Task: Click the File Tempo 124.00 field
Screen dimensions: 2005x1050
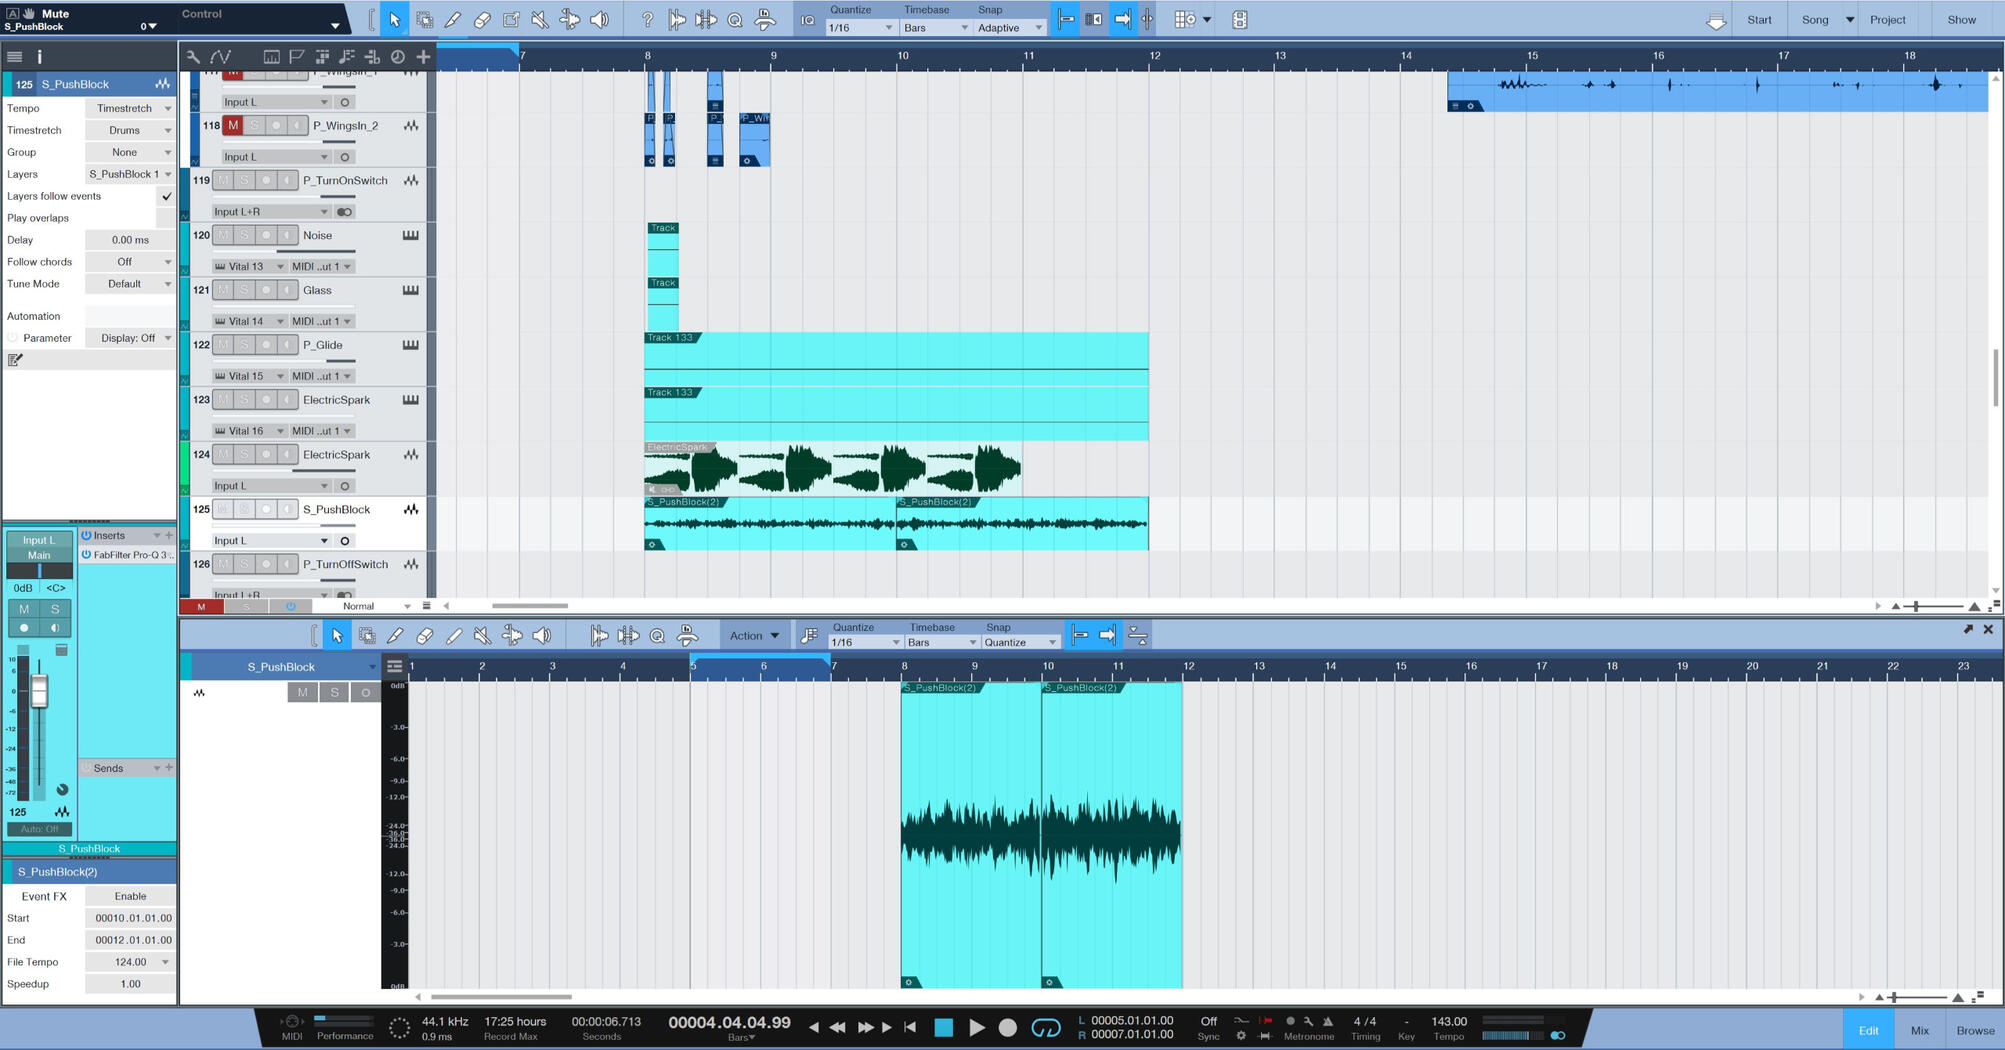Action: click(x=130, y=962)
